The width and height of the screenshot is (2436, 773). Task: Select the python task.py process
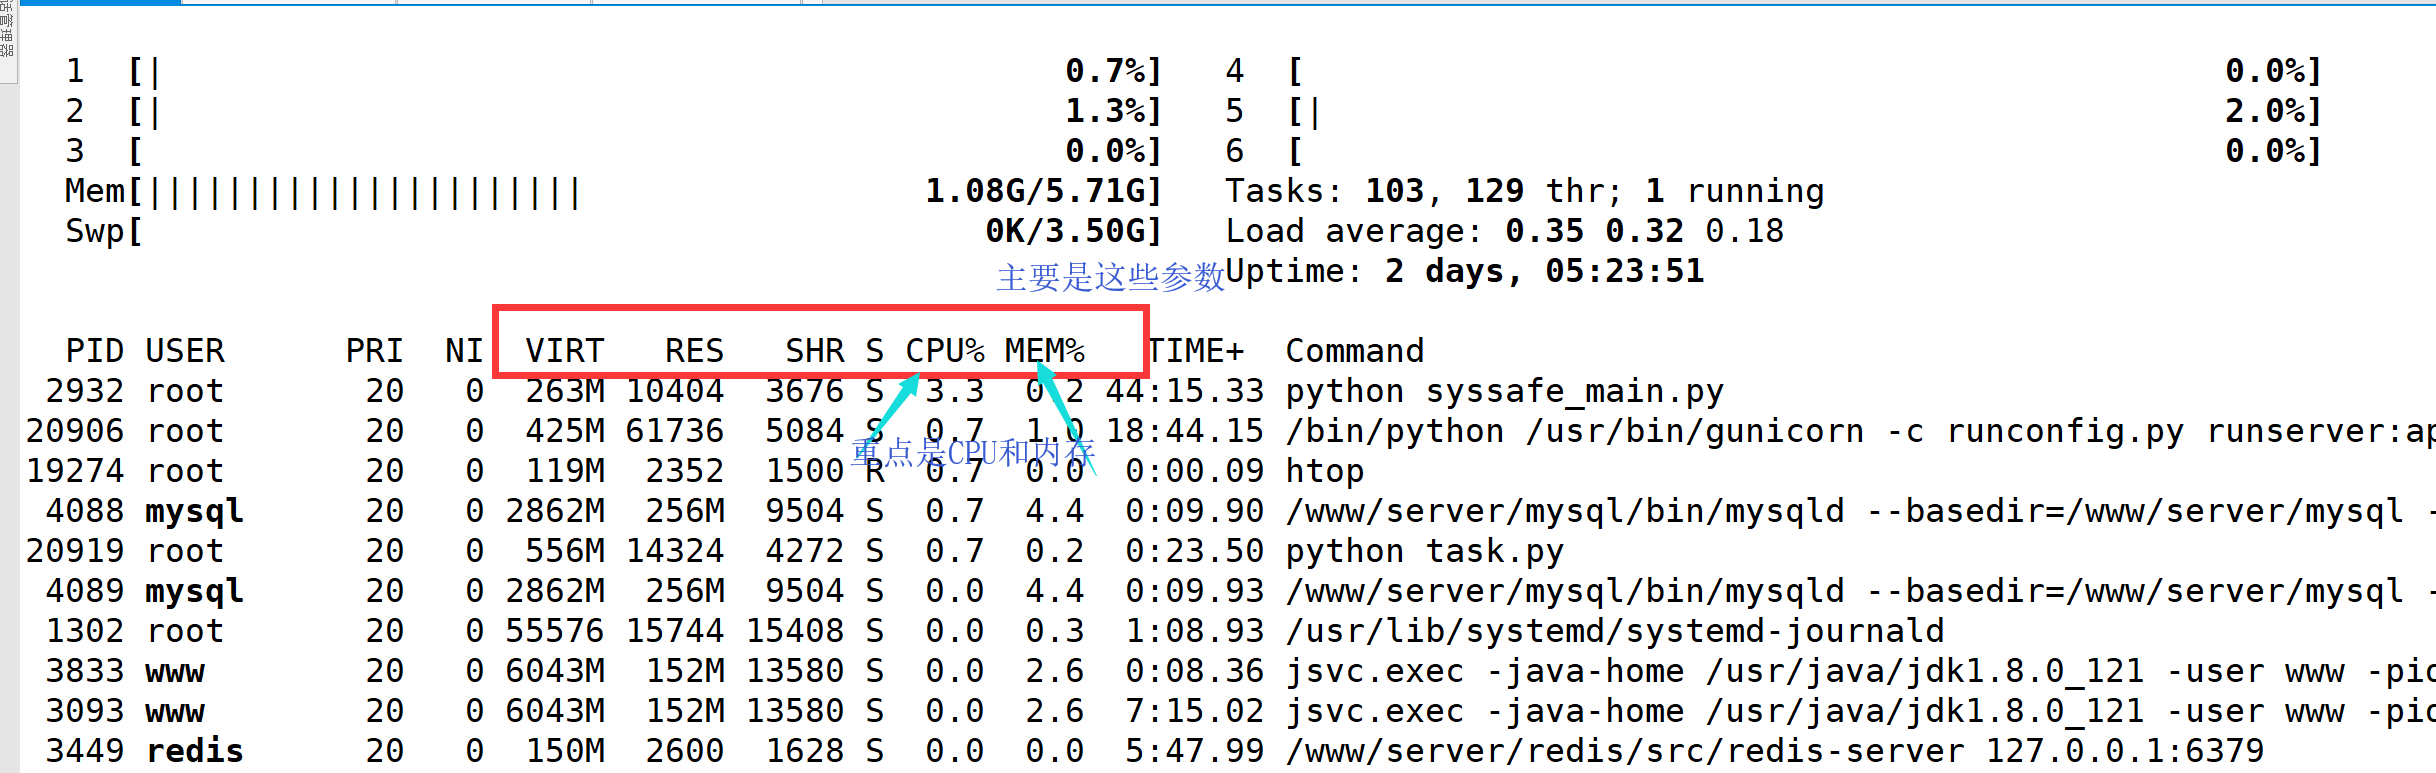tap(1424, 551)
